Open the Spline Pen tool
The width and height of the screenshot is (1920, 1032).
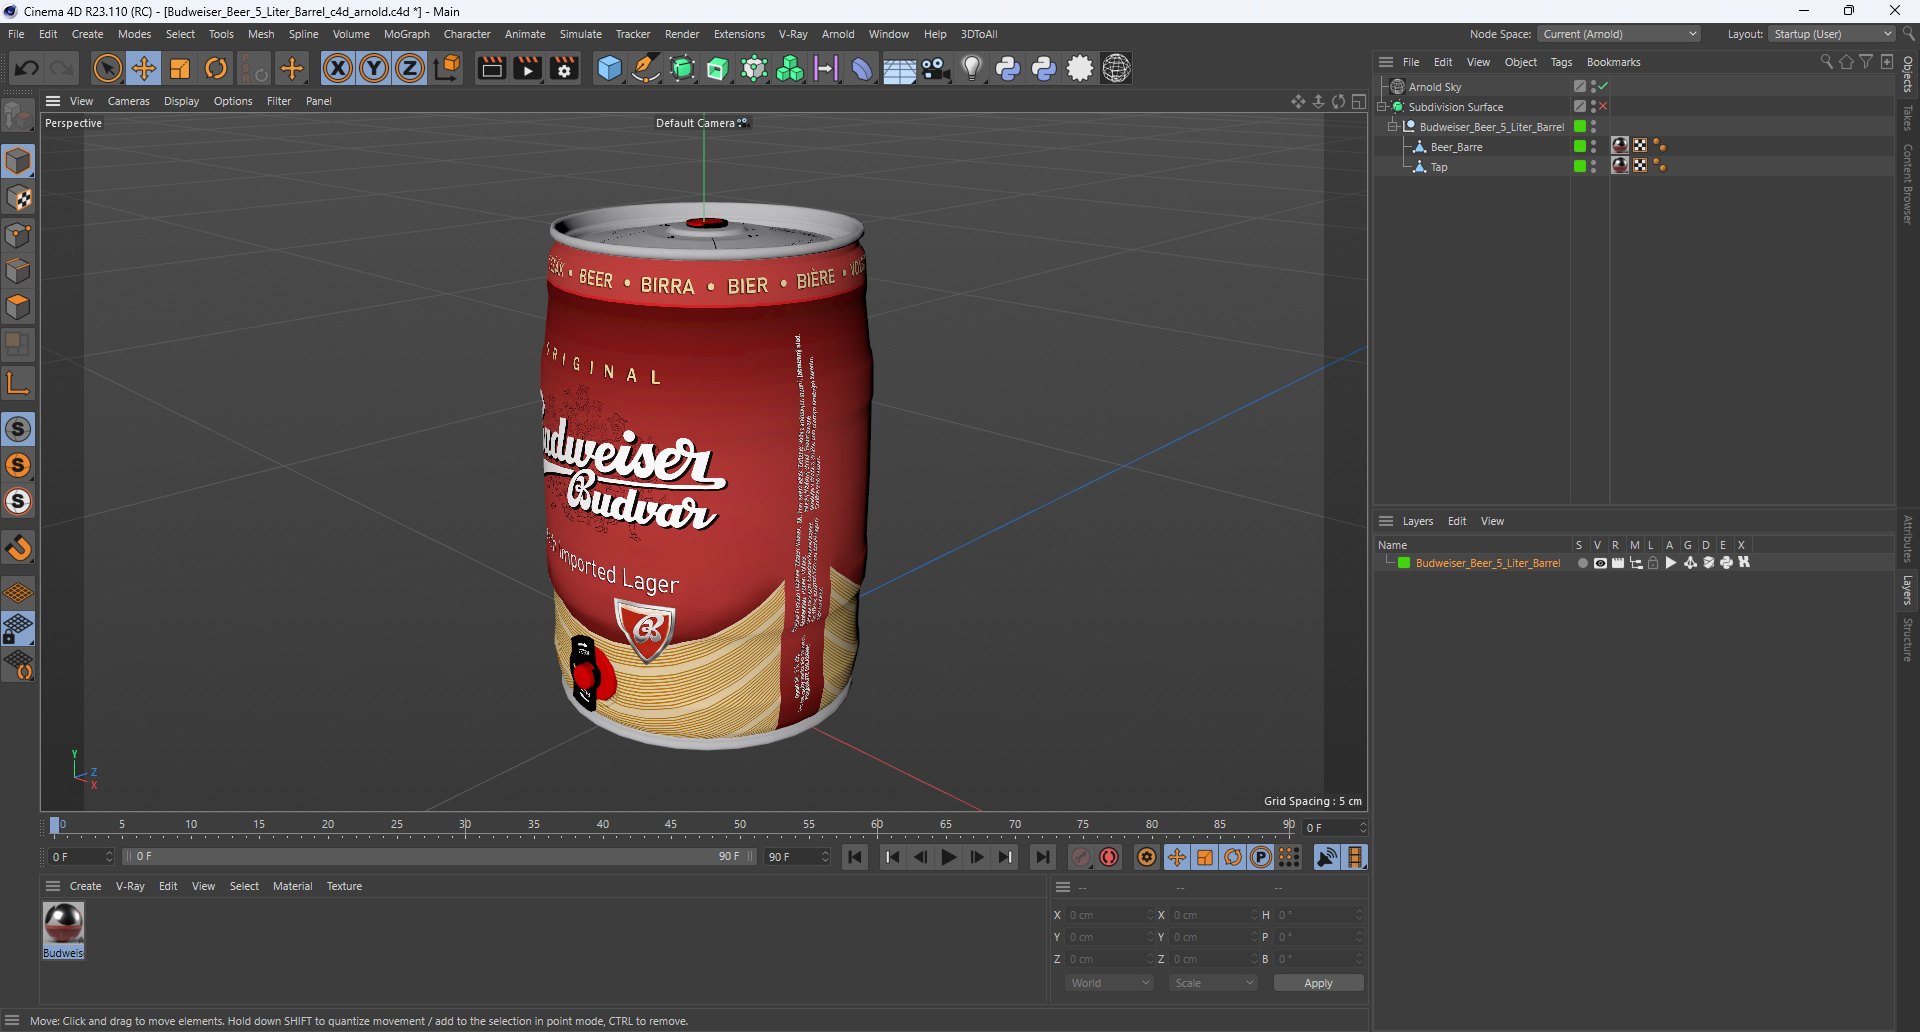(646, 68)
